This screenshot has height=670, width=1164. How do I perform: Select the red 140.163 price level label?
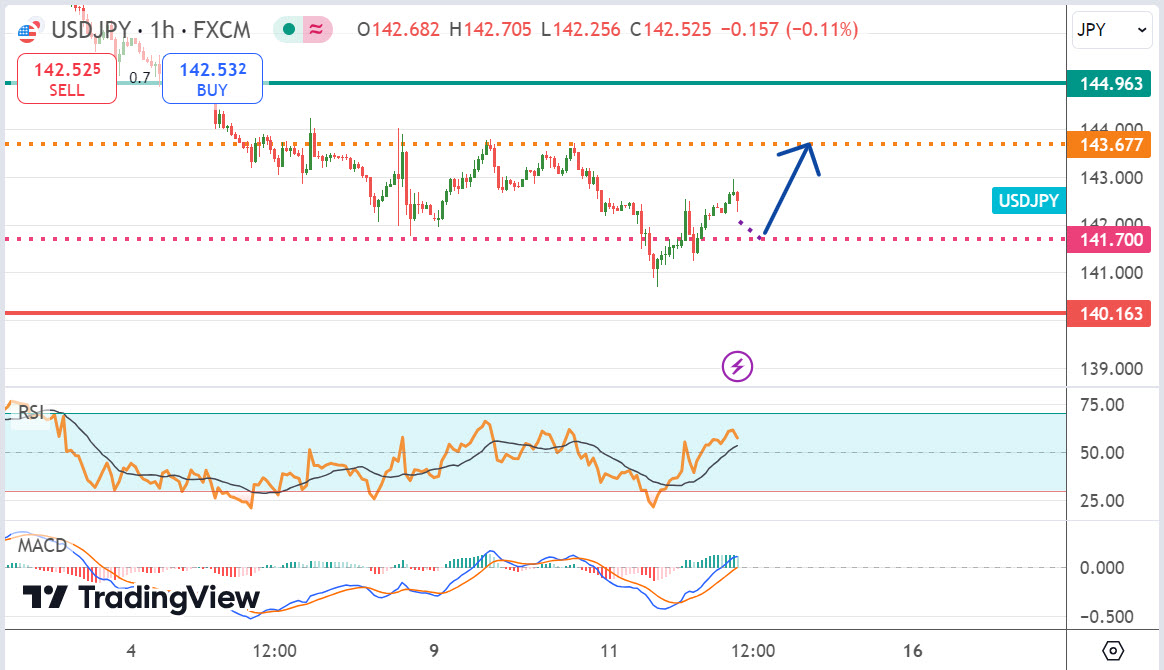(1109, 314)
